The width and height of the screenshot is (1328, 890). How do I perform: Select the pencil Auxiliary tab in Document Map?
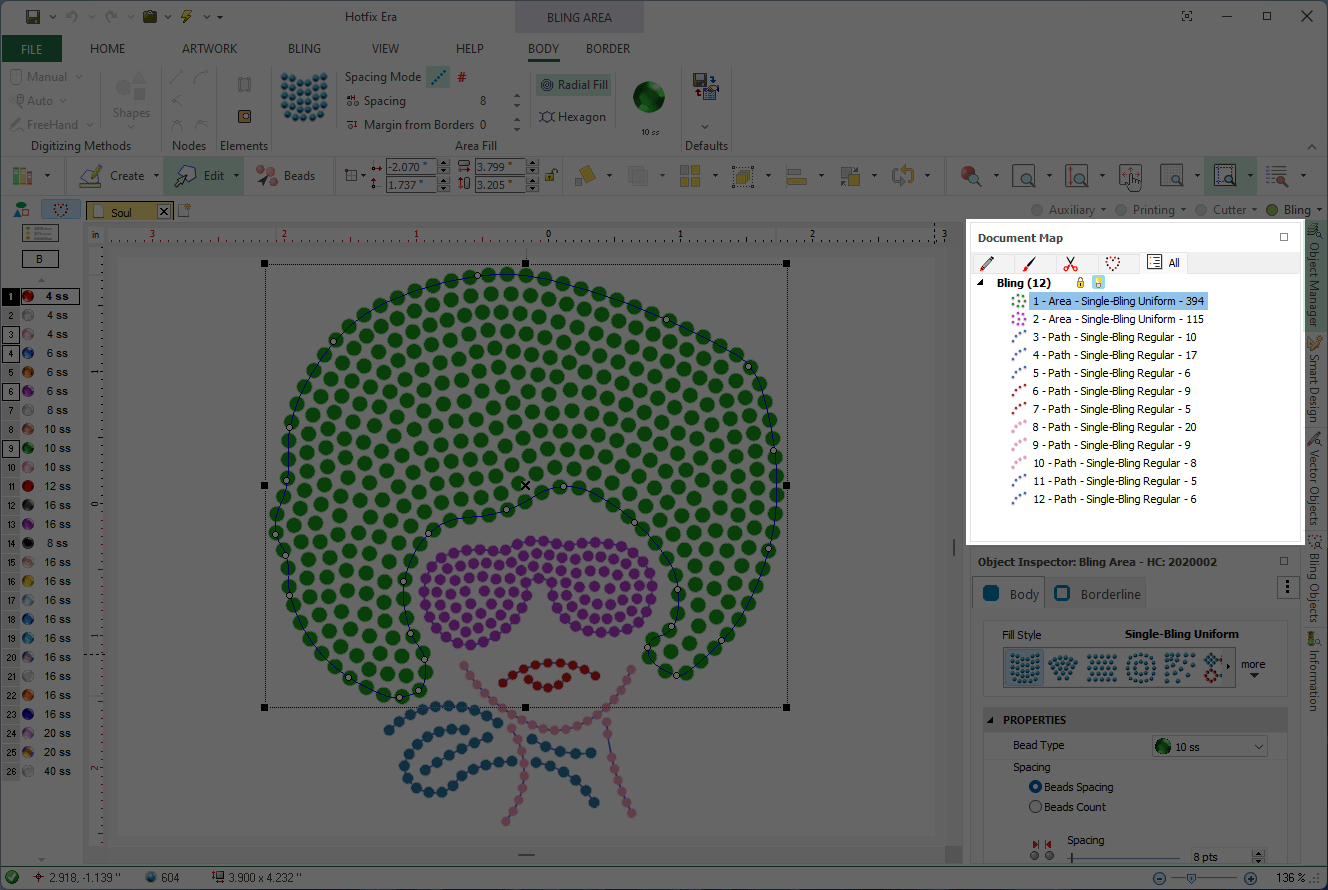pos(987,263)
